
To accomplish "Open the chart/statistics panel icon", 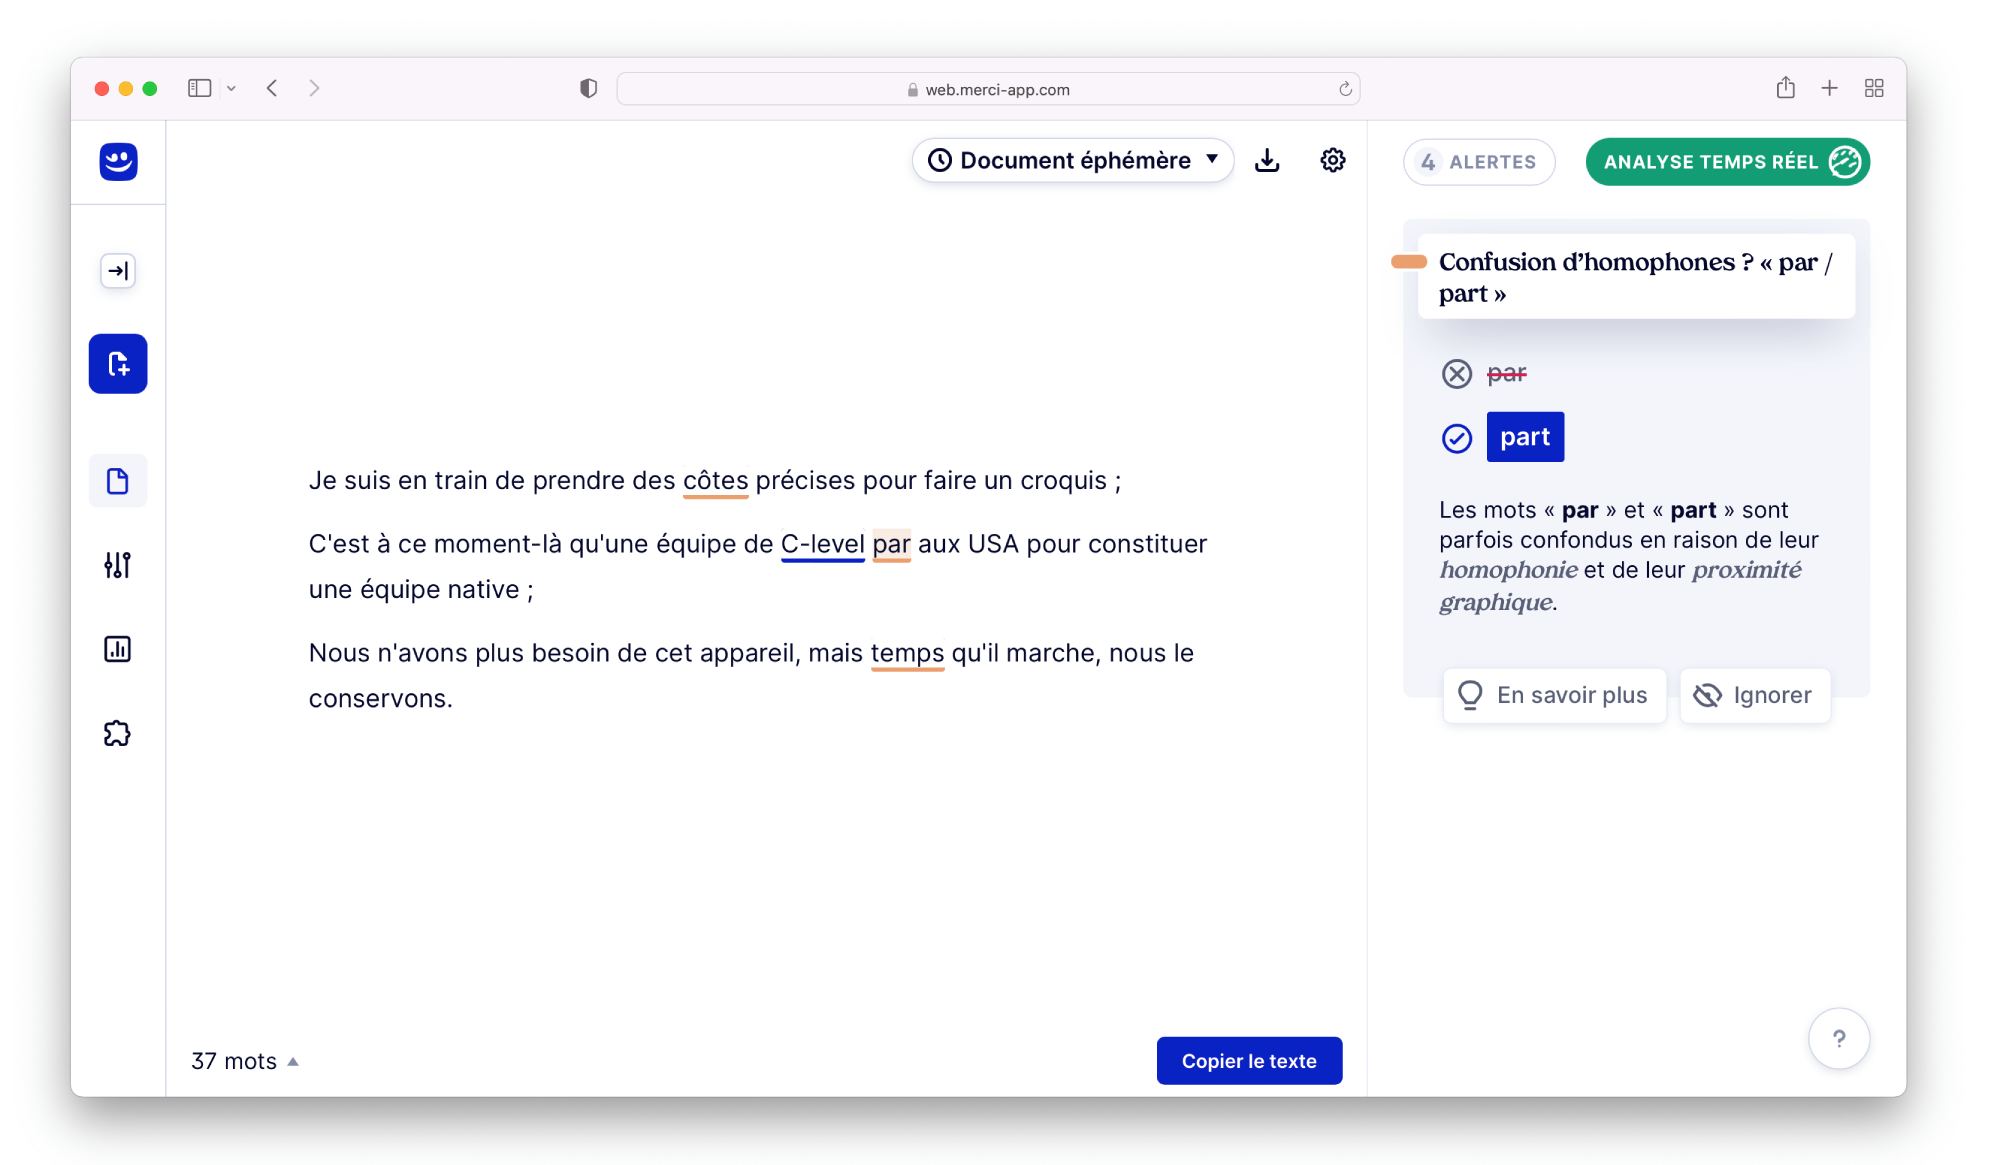I will tap(118, 649).
